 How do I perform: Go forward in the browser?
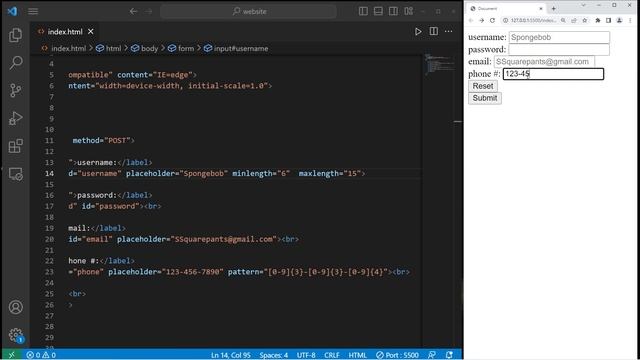(x=482, y=20)
